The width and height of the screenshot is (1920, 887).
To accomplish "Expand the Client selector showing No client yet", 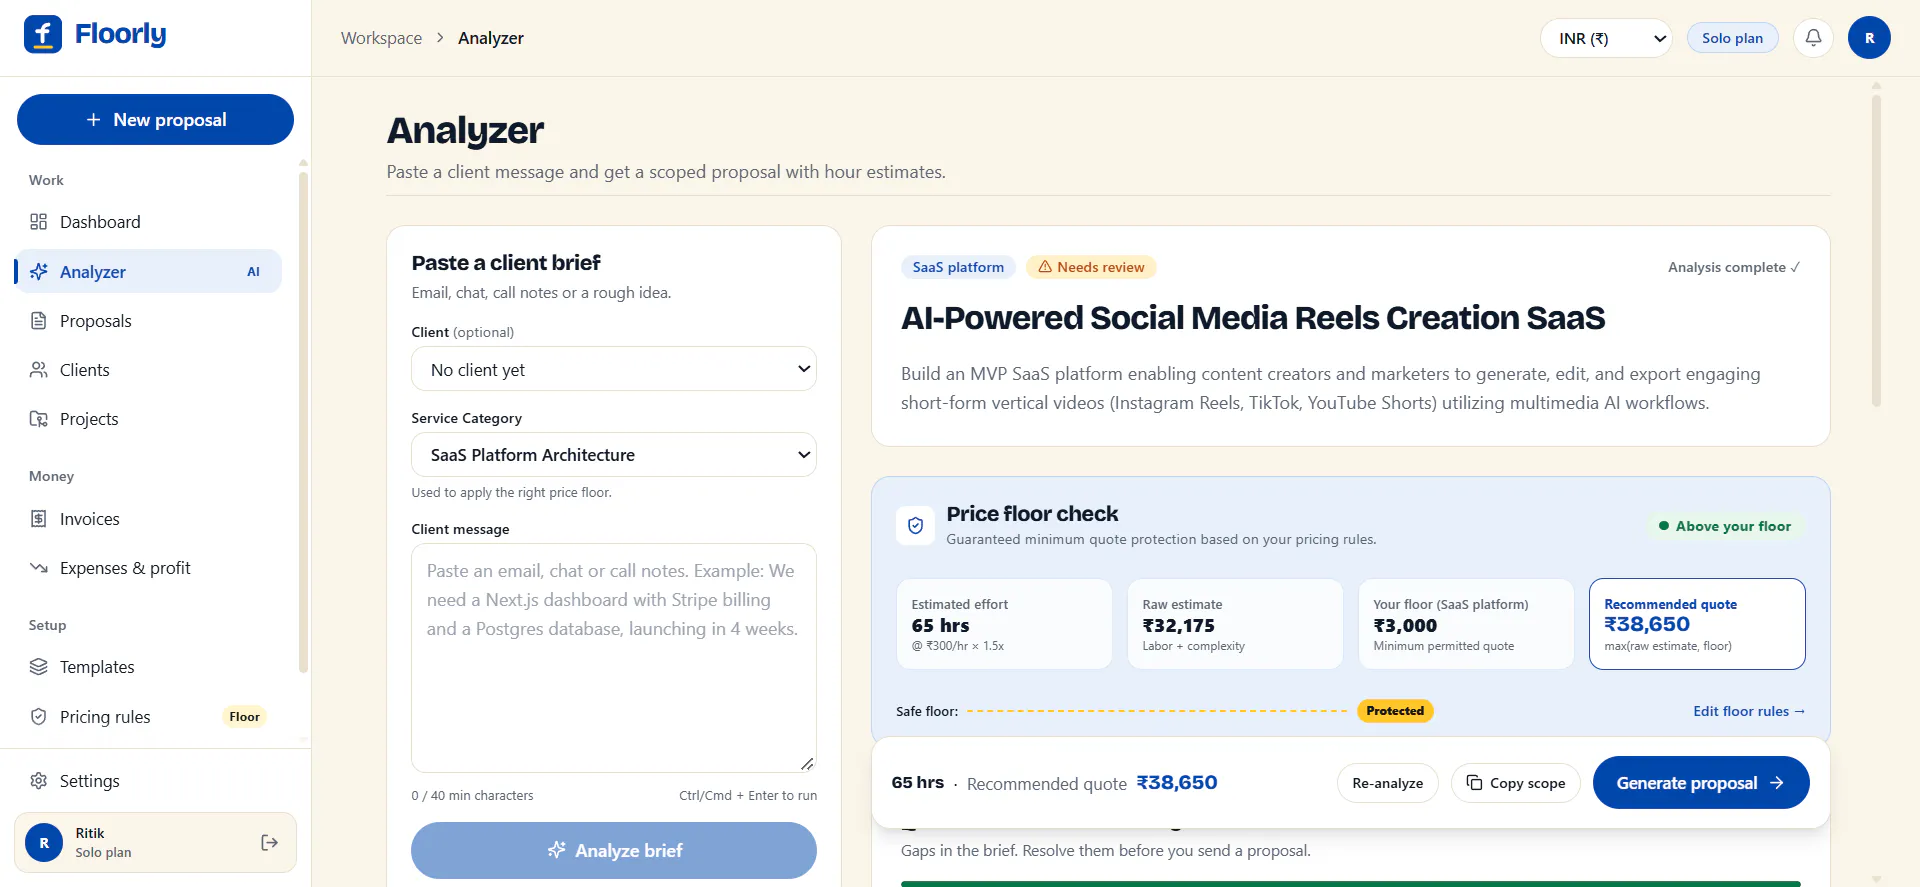I will (x=614, y=369).
